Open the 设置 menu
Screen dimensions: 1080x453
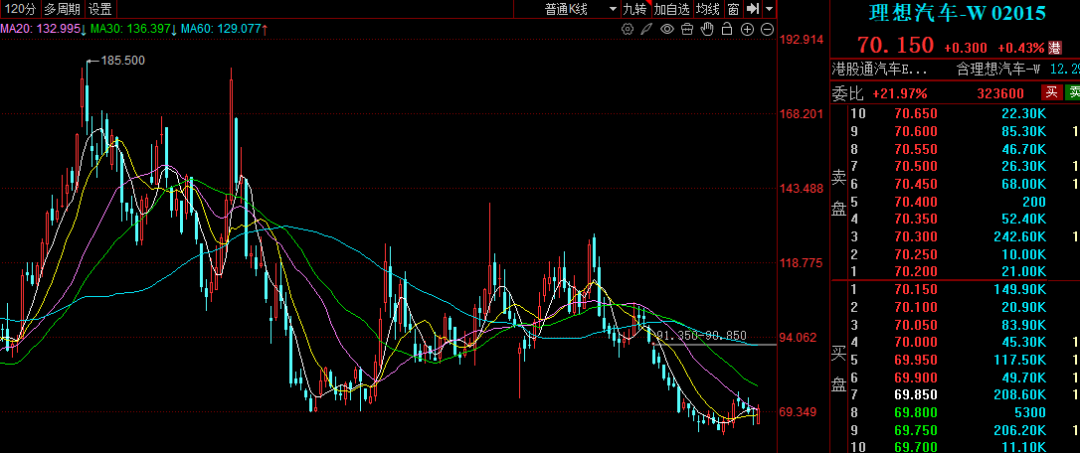coord(100,9)
